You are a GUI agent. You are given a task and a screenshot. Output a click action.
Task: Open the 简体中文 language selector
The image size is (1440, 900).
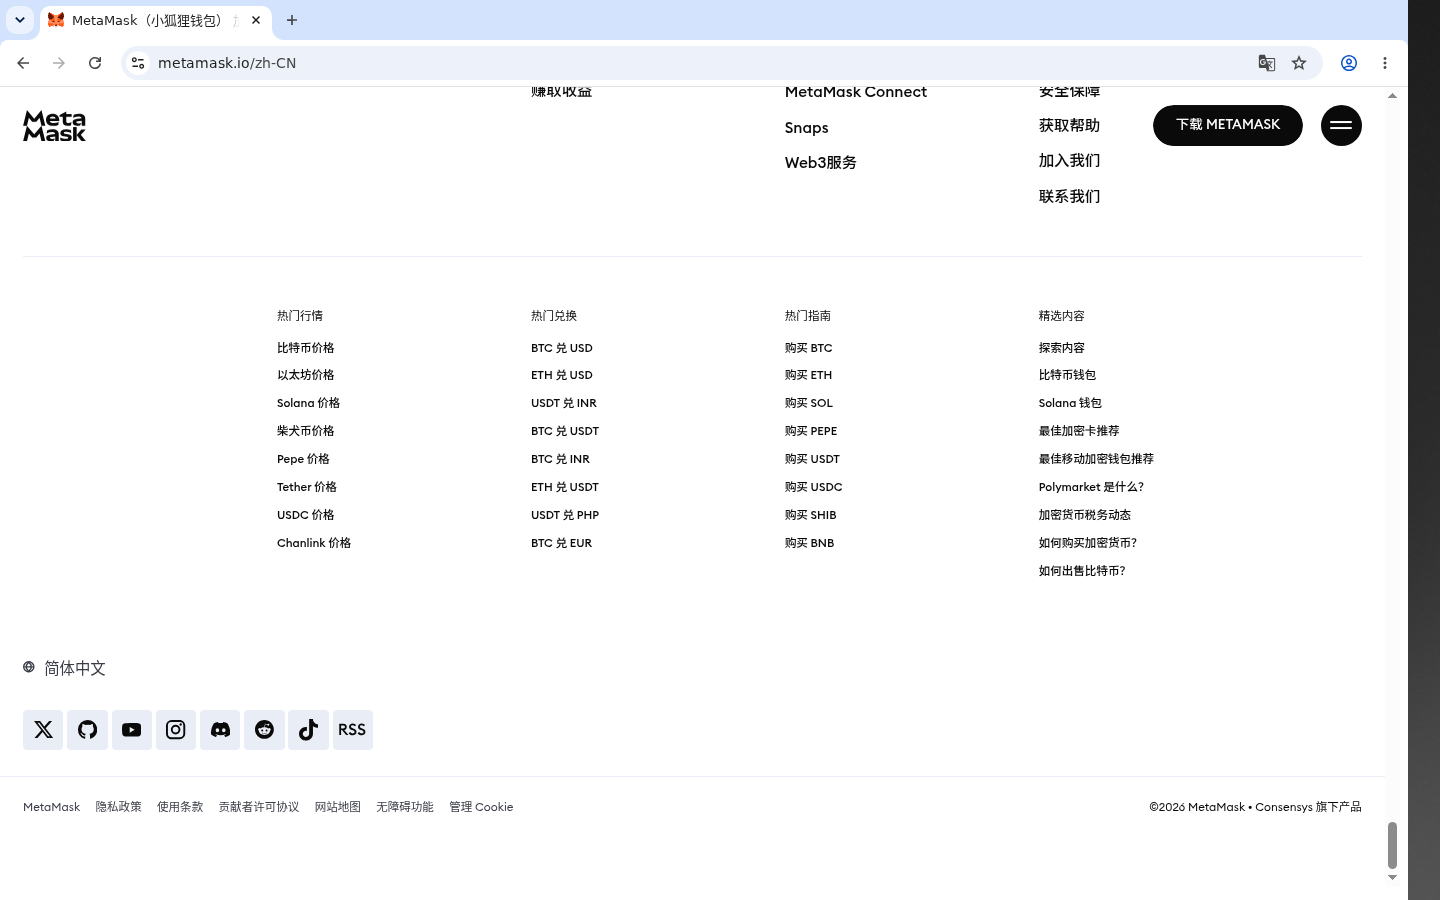[65, 668]
